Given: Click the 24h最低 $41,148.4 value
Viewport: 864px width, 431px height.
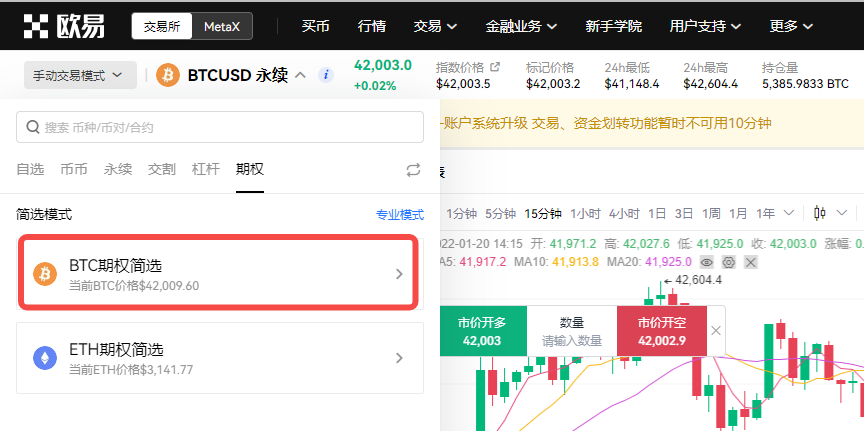Looking at the screenshot, I should pos(631,84).
